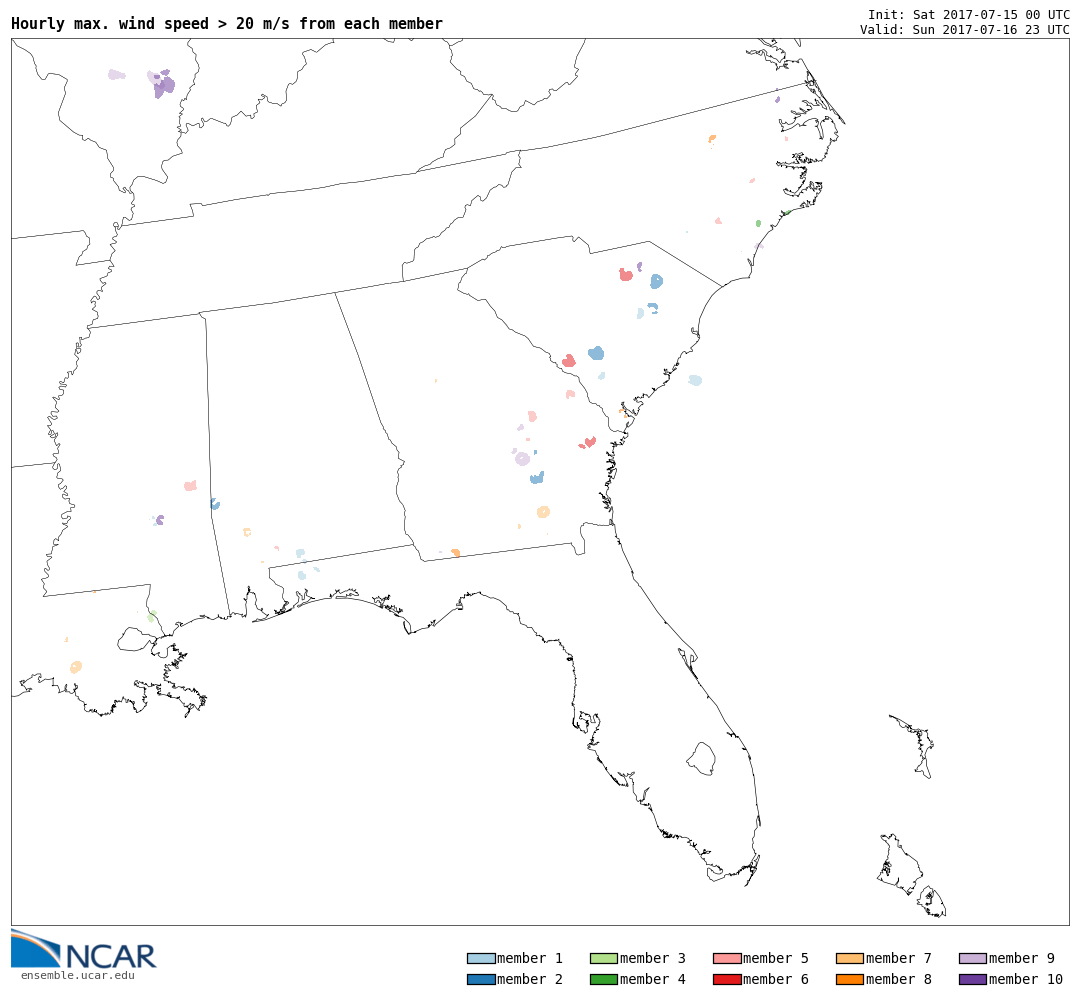Image resolution: width=1080 pixels, height=988 pixels.
Task: Click the NCAR logo
Action: 83,949
